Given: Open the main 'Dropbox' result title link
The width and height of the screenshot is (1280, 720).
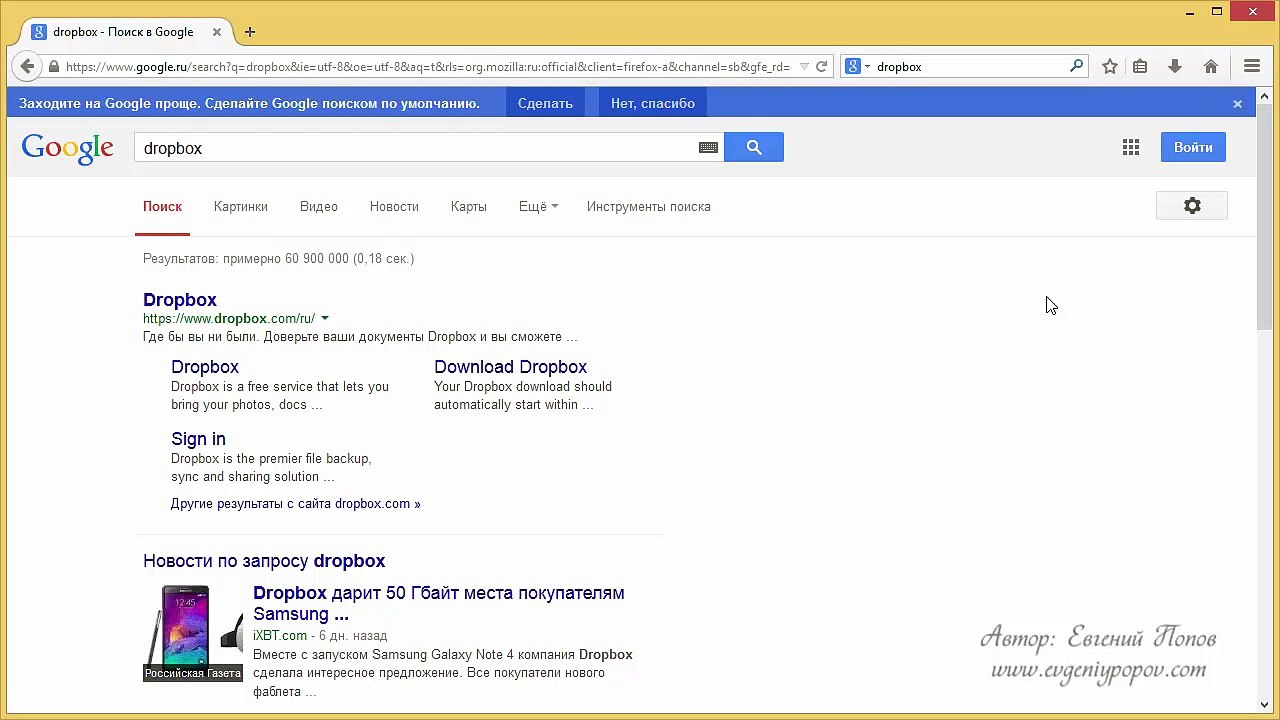Looking at the screenshot, I should (x=180, y=300).
